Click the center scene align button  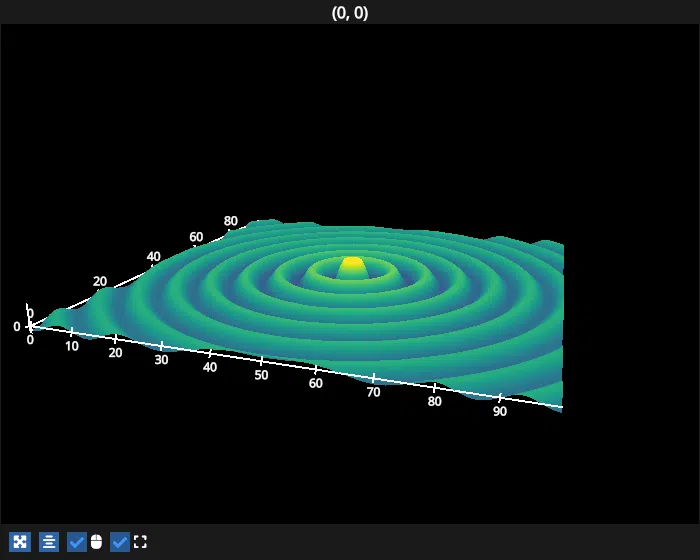coord(49,542)
